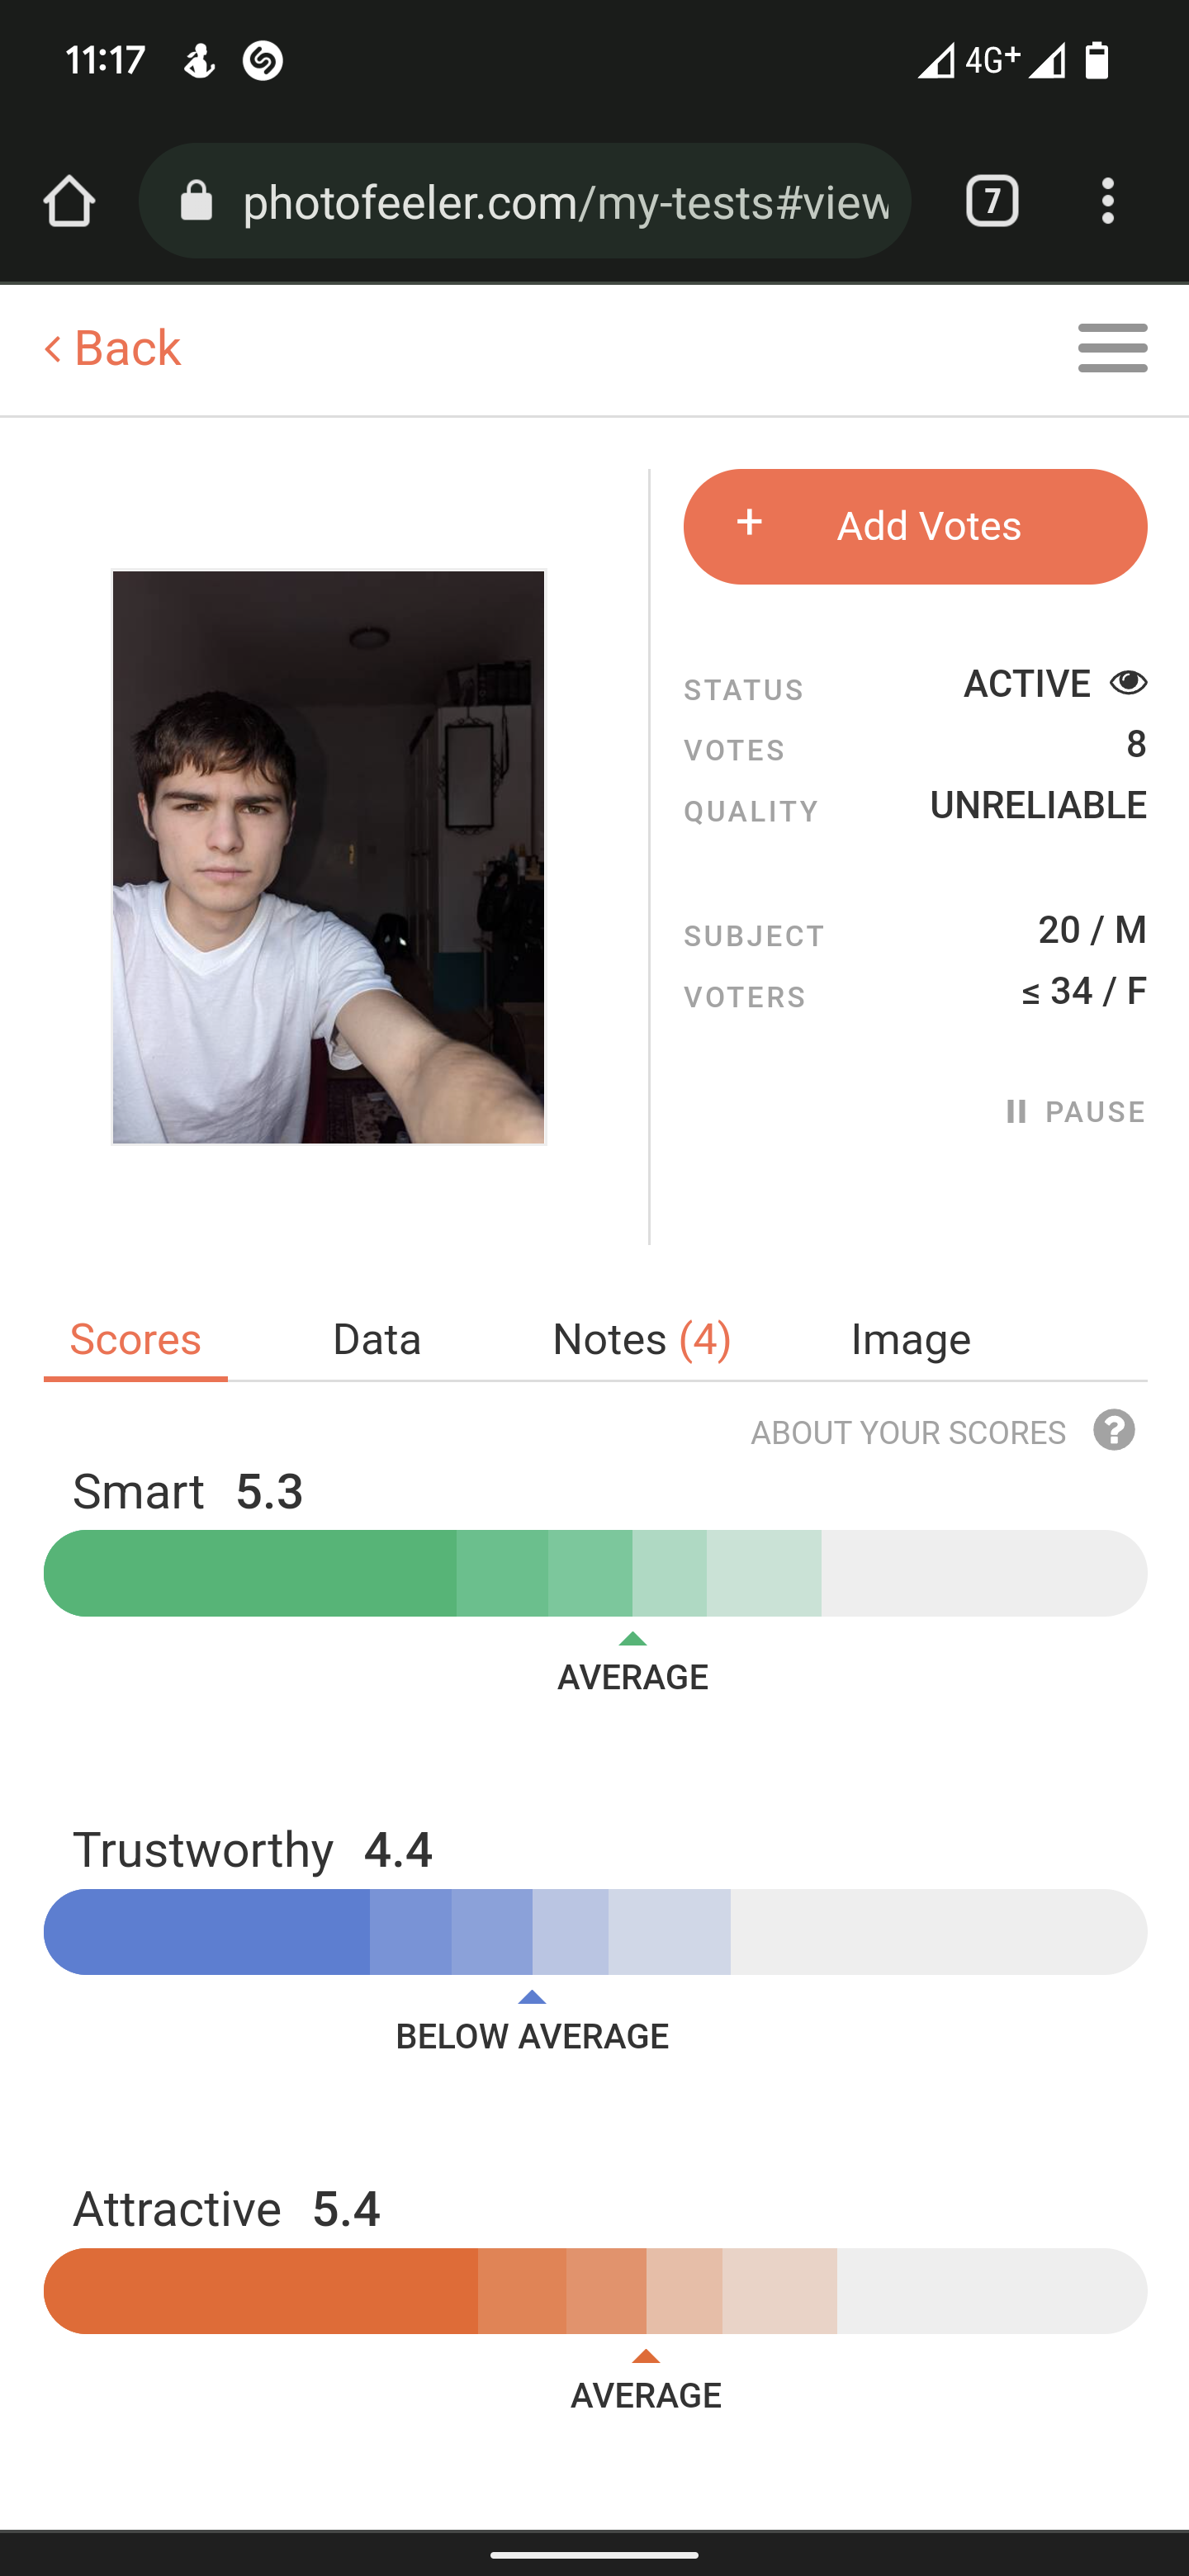Open the hamburger navigation menu
Image resolution: width=1189 pixels, height=2576 pixels.
click(1112, 348)
